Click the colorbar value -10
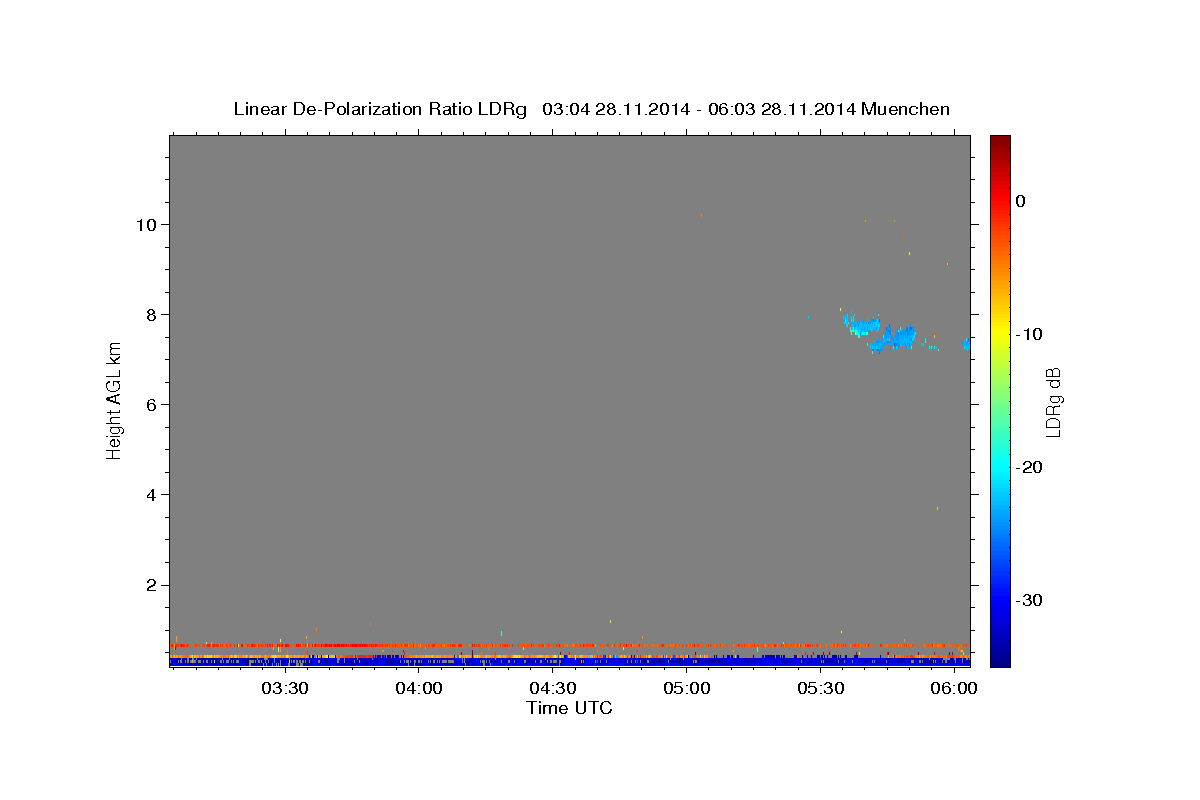Image resolution: width=1200 pixels, height=800 pixels. [x=1029, y=334]
